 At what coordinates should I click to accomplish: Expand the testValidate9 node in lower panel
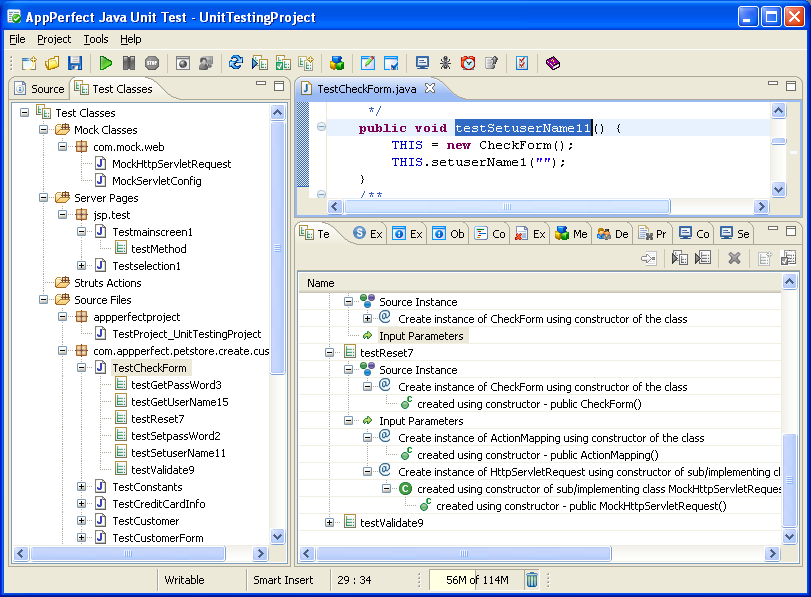click(x=329, y=523)
